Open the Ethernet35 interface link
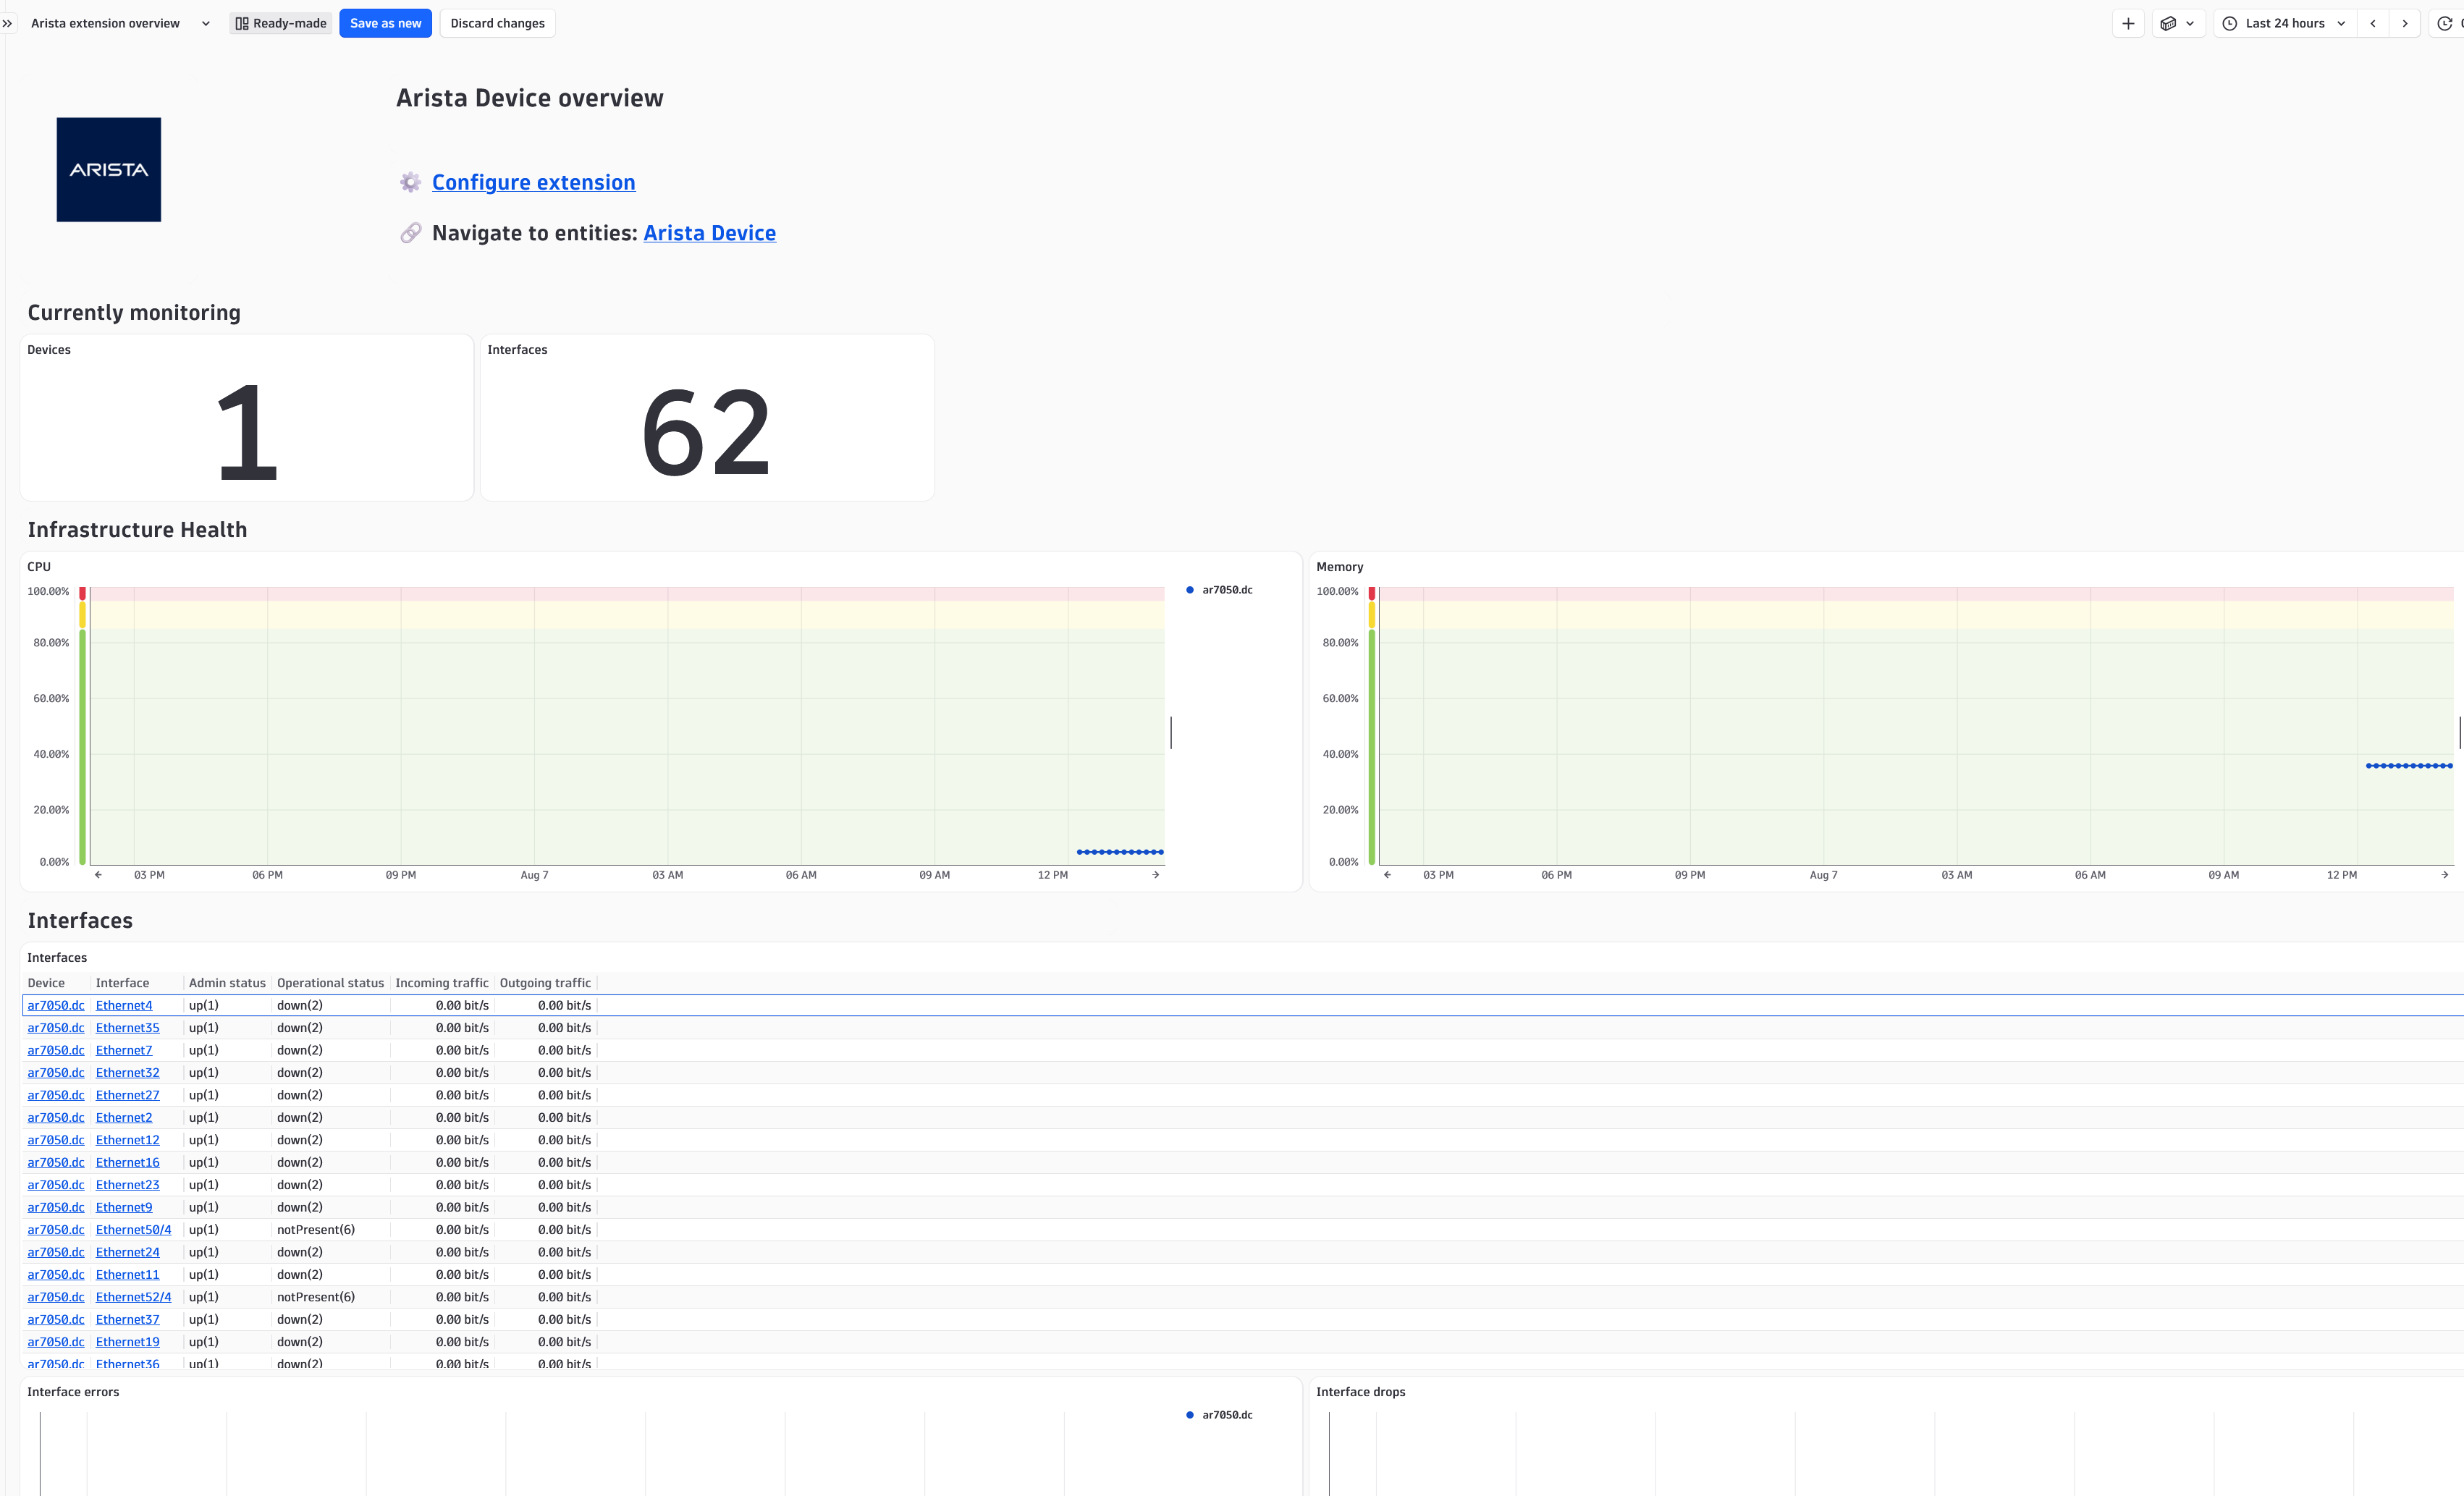Screen dimensions: 2464x1496 127,1028
